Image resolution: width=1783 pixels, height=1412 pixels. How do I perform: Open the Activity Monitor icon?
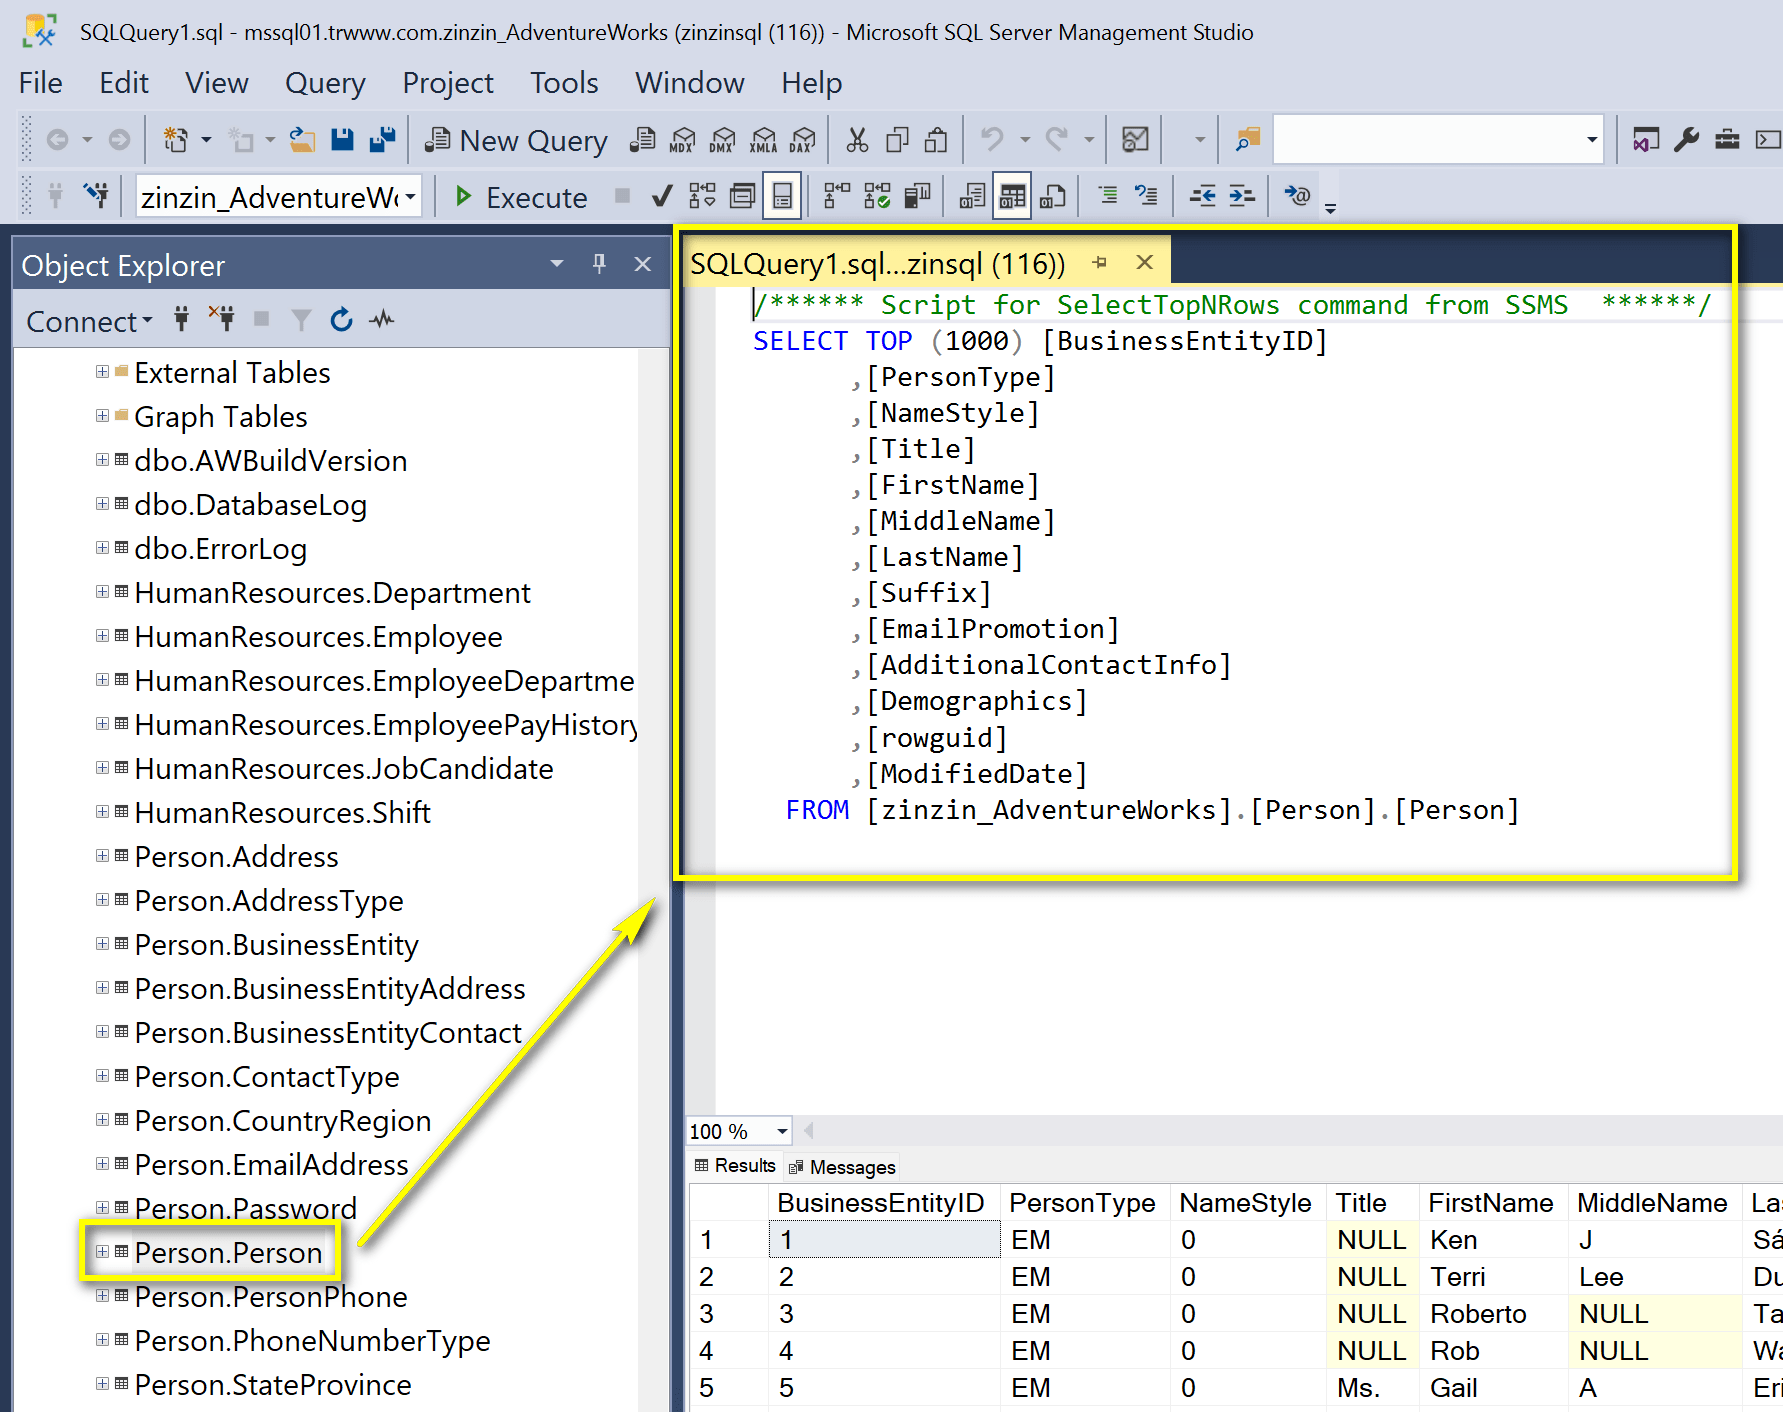(1135, 140)
